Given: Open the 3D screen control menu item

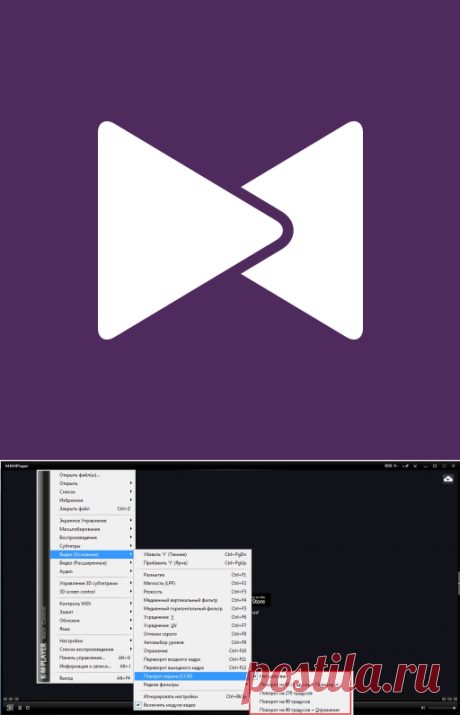Looking at the screenshot, I should [93, 591].
